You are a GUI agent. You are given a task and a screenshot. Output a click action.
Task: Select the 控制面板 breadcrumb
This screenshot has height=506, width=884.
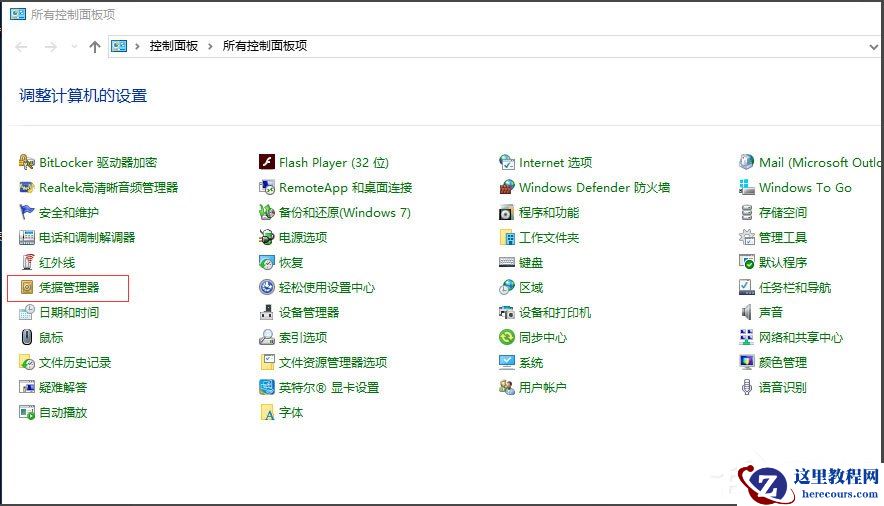[x=174, y=46]
